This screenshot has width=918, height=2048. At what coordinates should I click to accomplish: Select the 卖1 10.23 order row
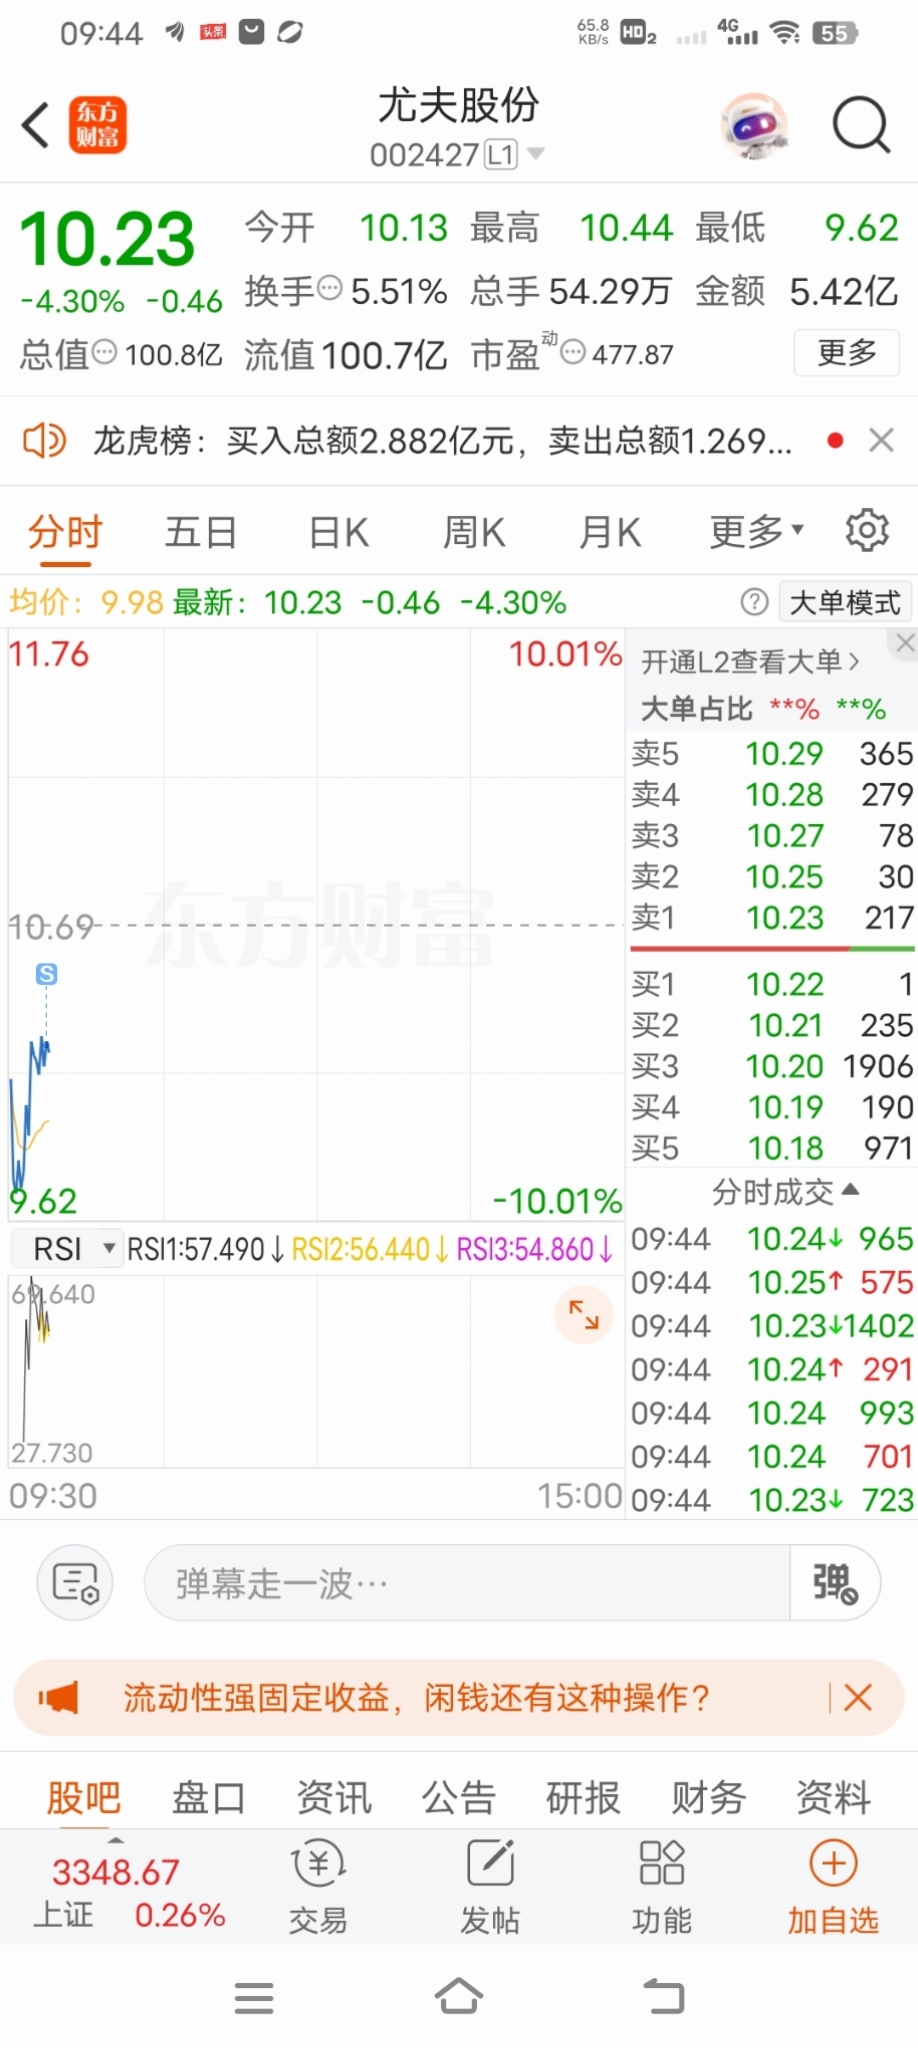click(772, 917)
